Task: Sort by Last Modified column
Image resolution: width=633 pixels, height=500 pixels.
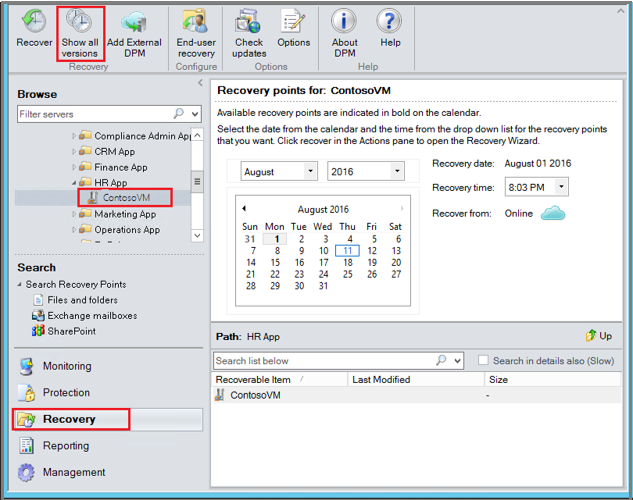Action: pyautogui.click(x=416, y=379)
